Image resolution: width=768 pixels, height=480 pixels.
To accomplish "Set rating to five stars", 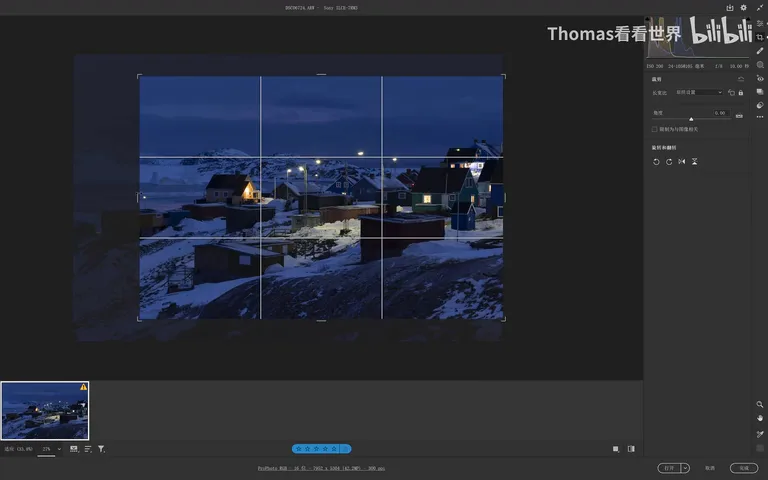I will coord(334,449).
